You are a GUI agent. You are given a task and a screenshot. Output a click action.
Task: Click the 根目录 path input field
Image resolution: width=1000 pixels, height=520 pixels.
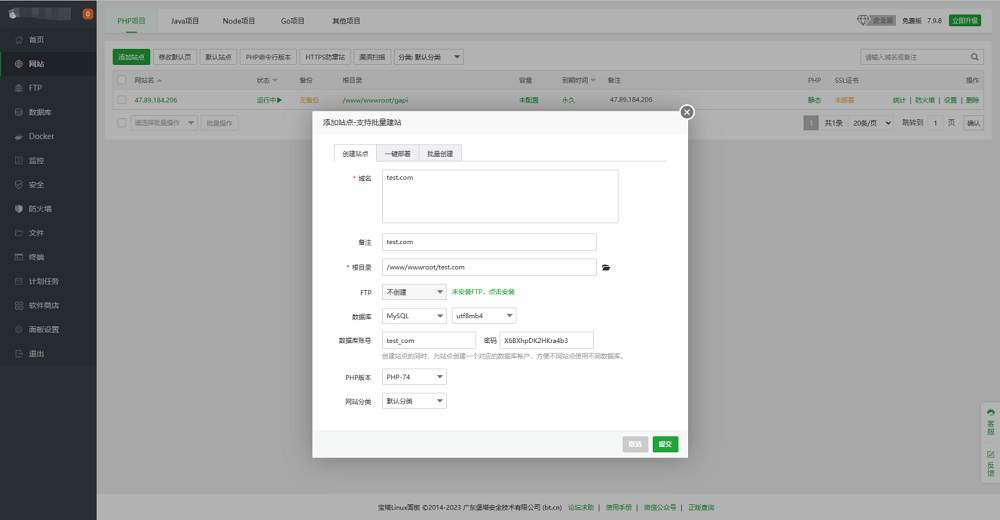point(489,267)
